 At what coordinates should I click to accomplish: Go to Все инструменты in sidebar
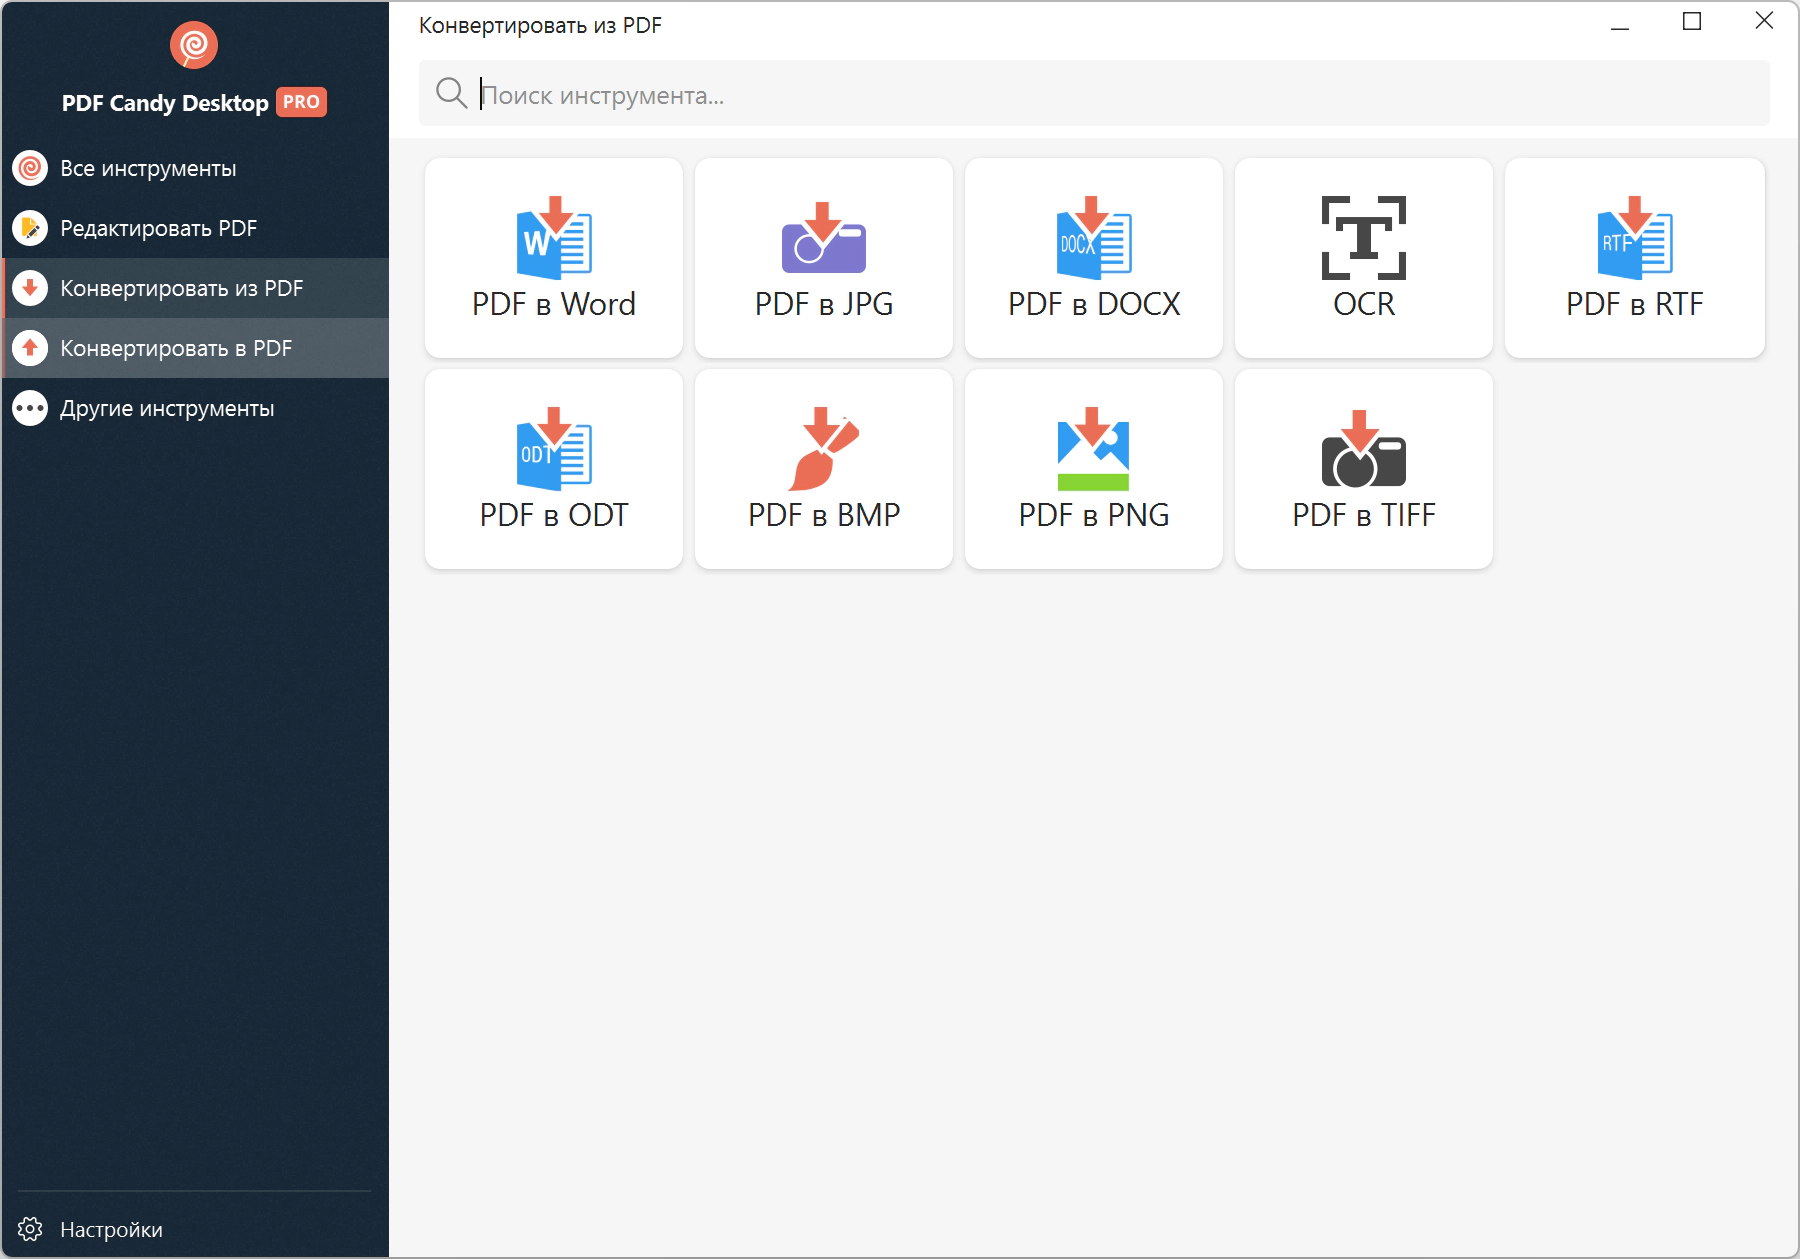point(148,169)
